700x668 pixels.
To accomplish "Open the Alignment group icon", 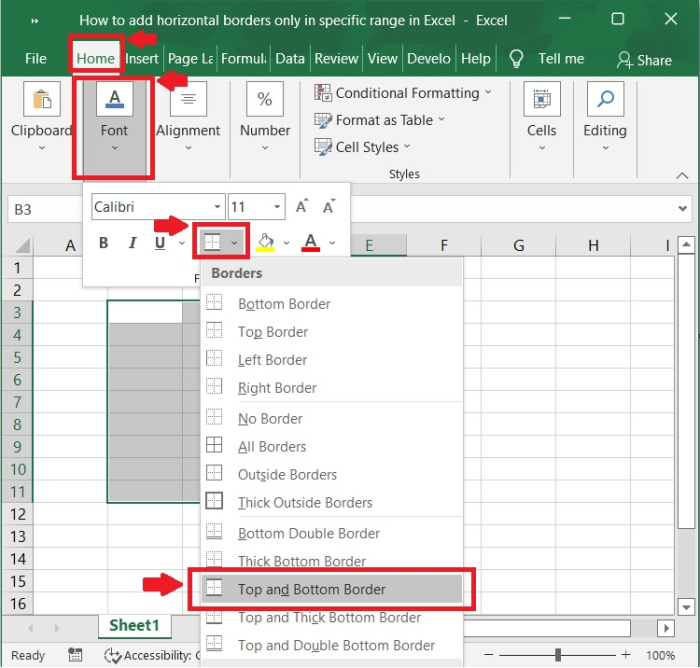I will click(188, 99).
